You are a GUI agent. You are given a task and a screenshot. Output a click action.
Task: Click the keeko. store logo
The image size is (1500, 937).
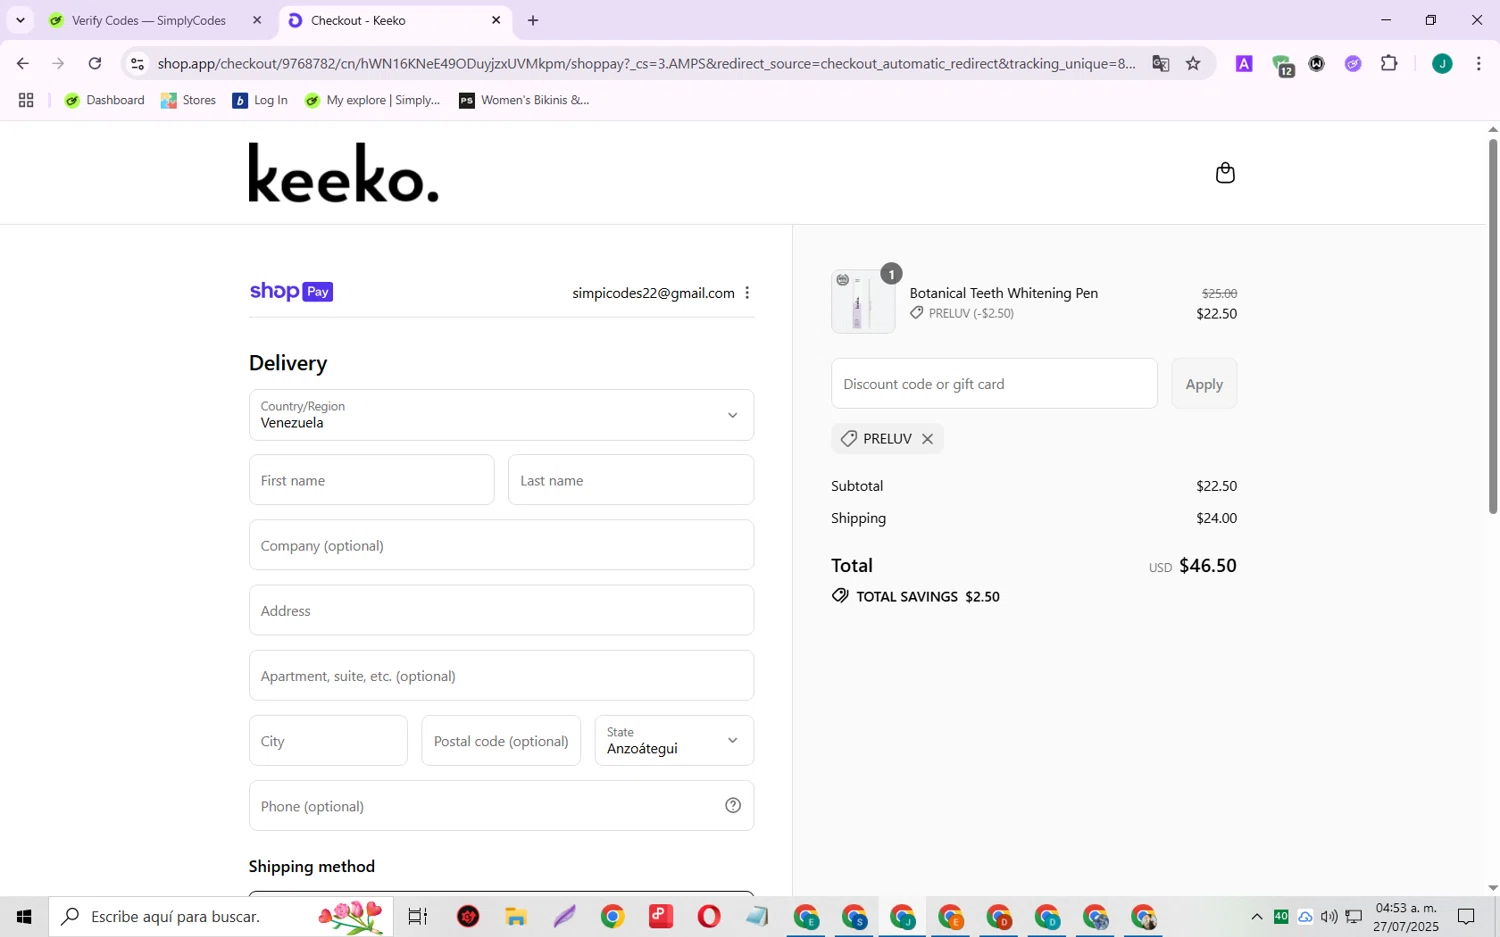(x=343, y=173)
